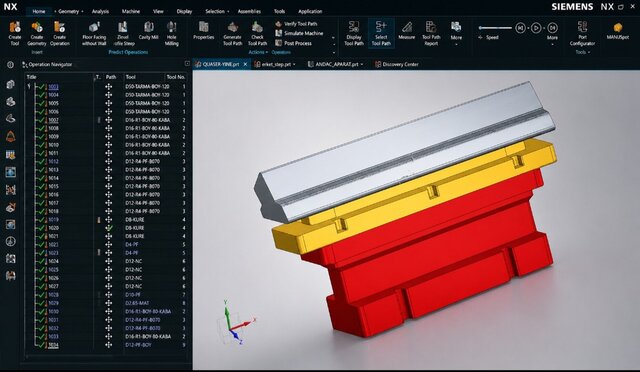The width and height of the screenshot is (640, 372).
Task: Open the Analysis ribbon tab
Action: point(100,11)
